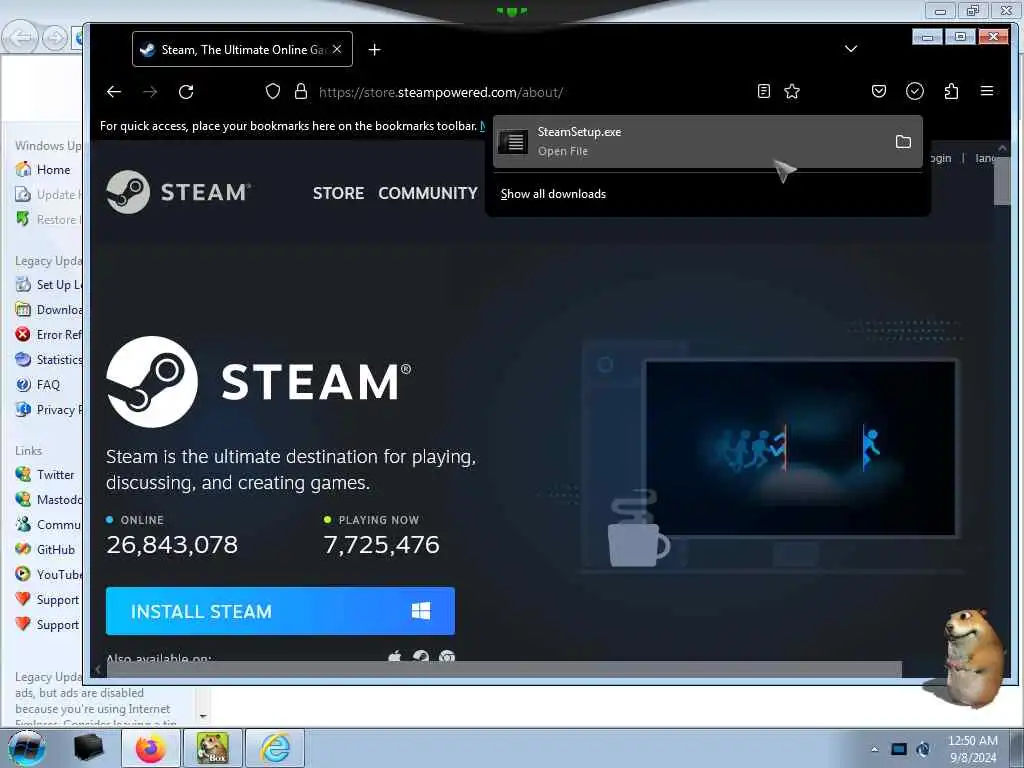This screenshot has width=1024, height=768.
Task: Click the Steam Deck platform icon
Action: (x=421, y=656)
